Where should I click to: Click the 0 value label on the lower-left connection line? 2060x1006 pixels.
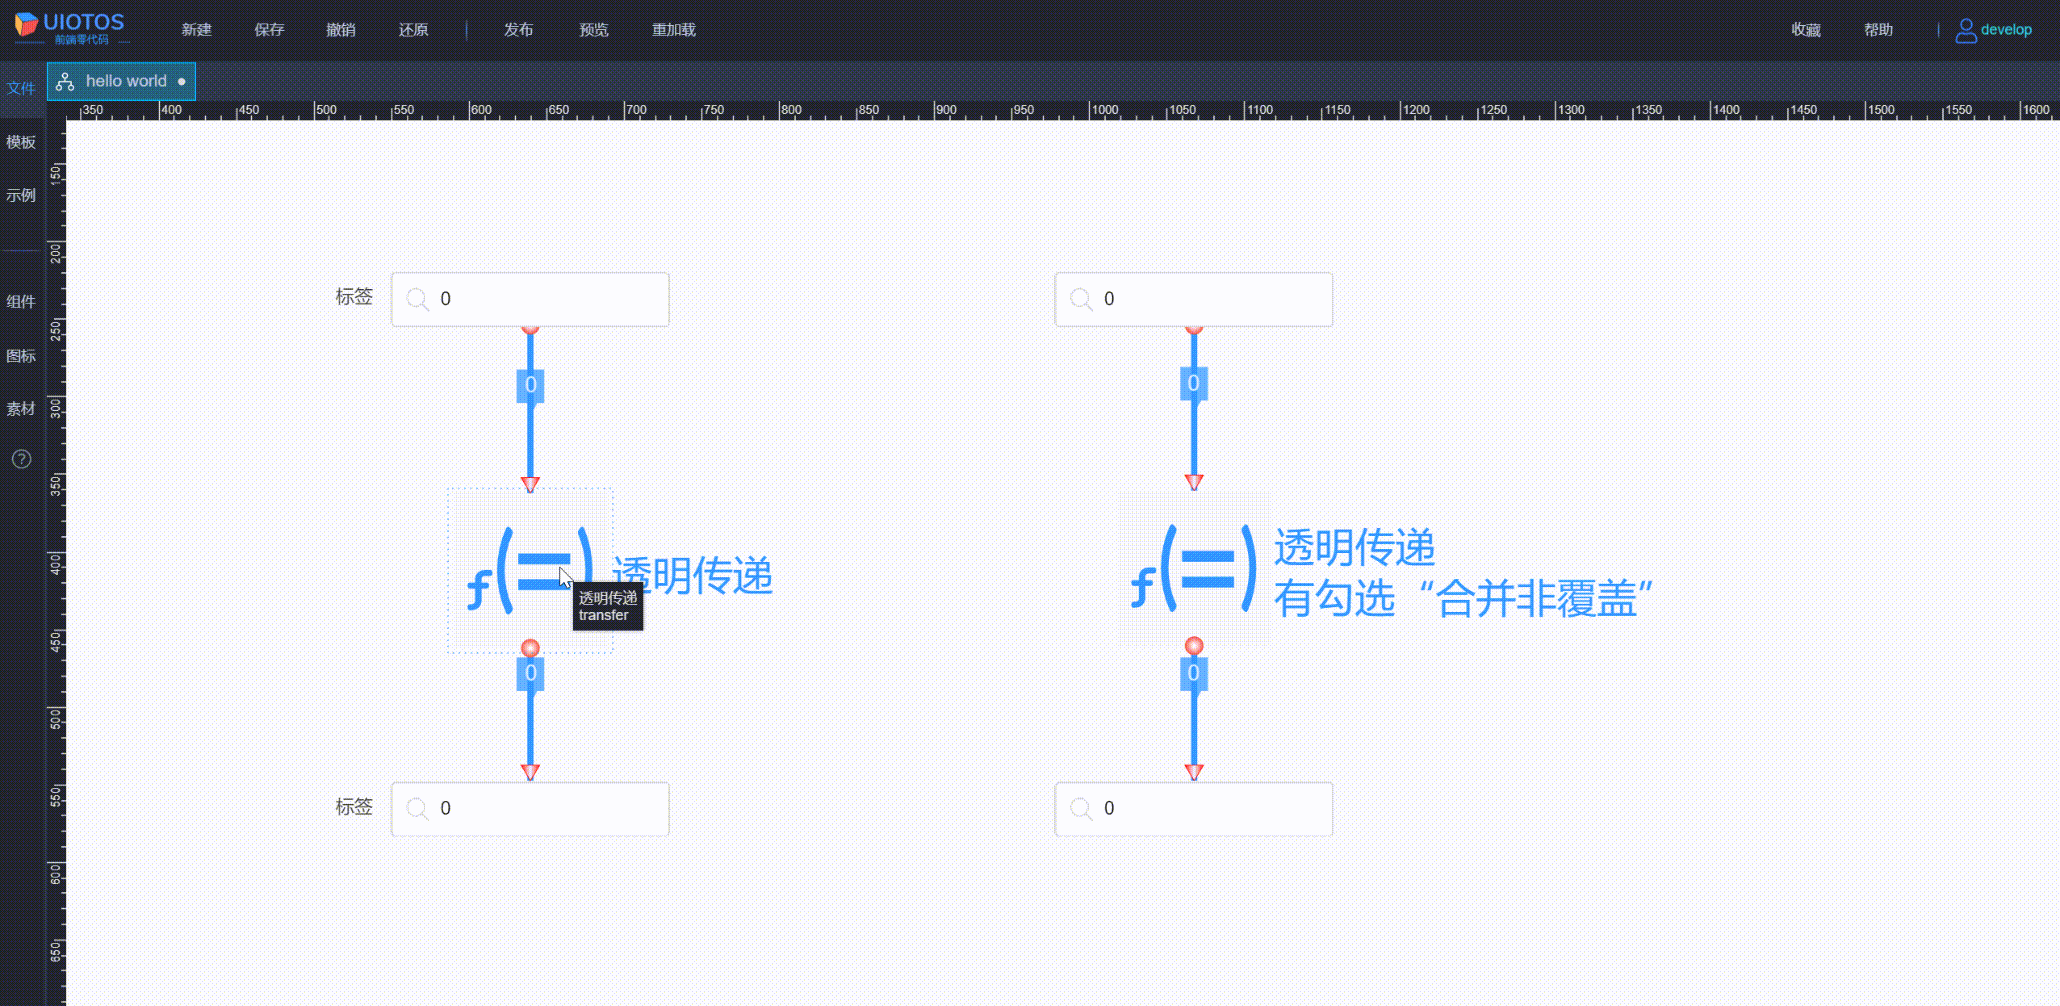(x=530, y=674)
